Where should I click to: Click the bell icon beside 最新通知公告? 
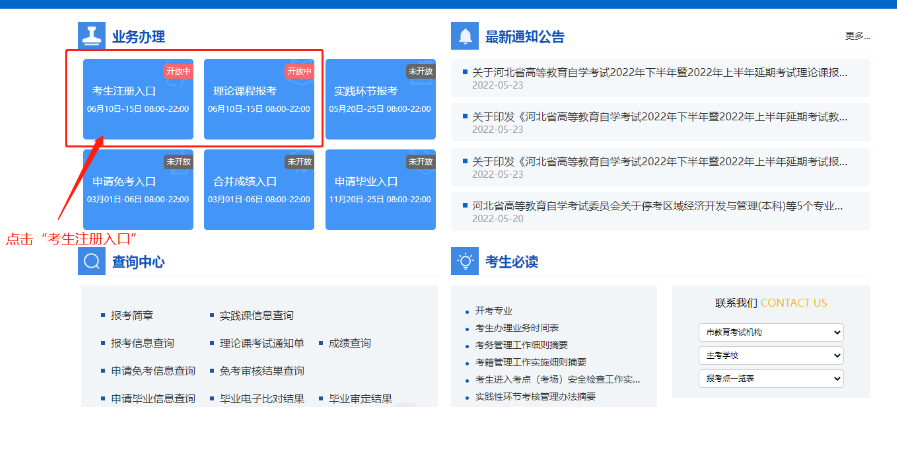click(x=465, y=36)
